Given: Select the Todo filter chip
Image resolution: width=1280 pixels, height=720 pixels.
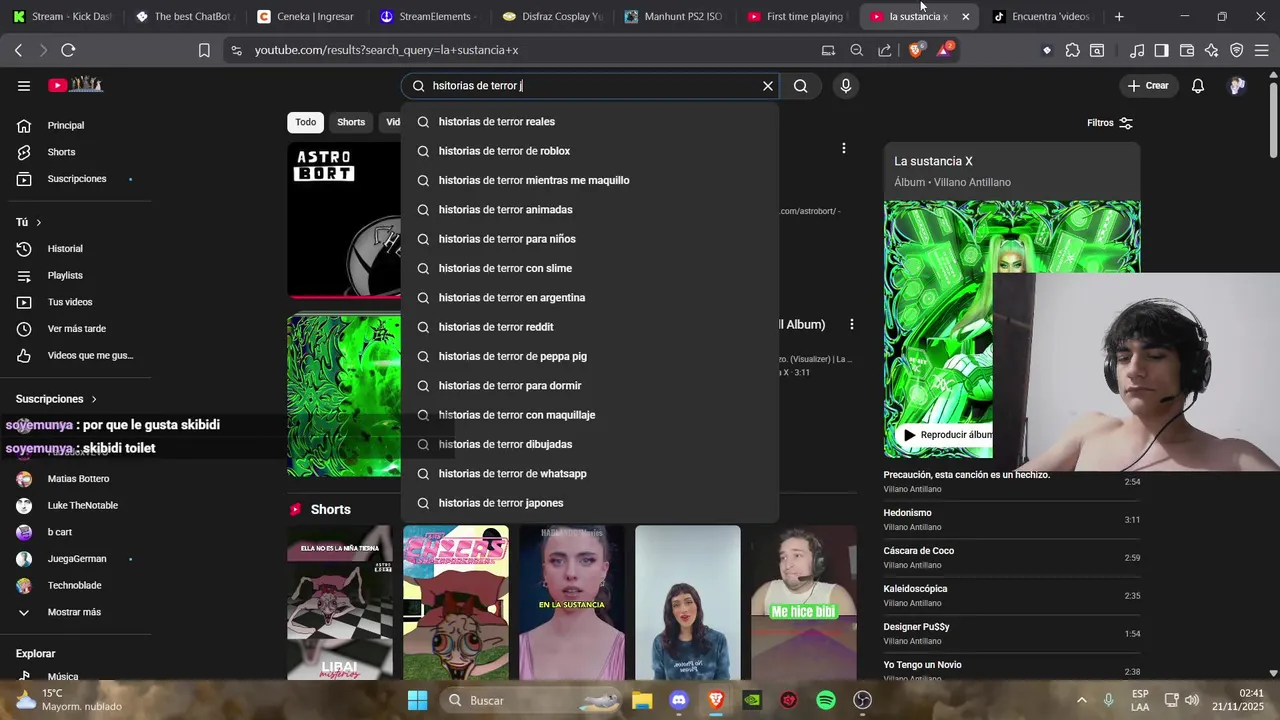Looking at the screenshot, I should [306, 122].
